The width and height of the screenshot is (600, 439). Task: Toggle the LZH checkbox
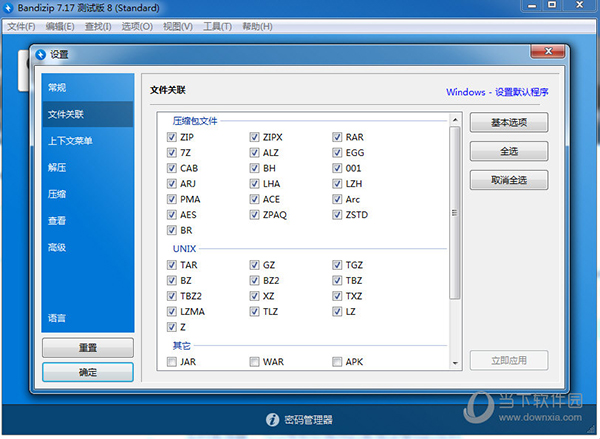tap(337, 184)
